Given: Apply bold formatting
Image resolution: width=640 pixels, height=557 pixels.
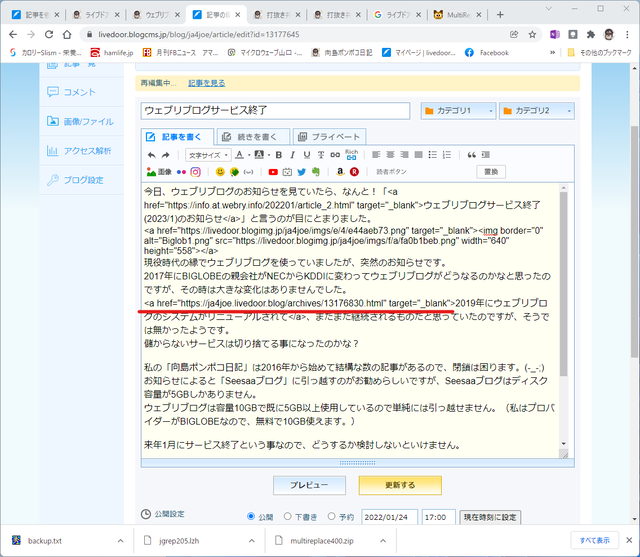Looking at the screenshot, I should [279, 155].
